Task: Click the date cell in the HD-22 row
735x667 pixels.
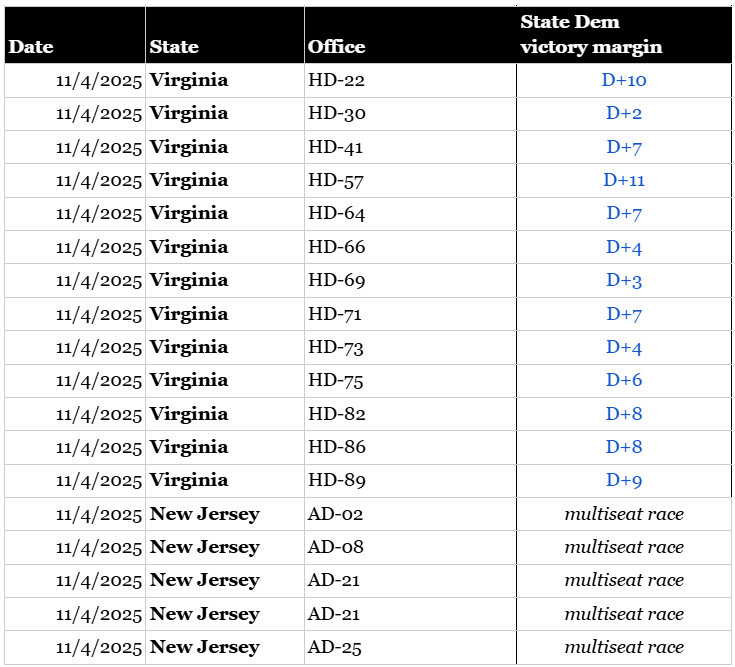Action: [99, 80]
